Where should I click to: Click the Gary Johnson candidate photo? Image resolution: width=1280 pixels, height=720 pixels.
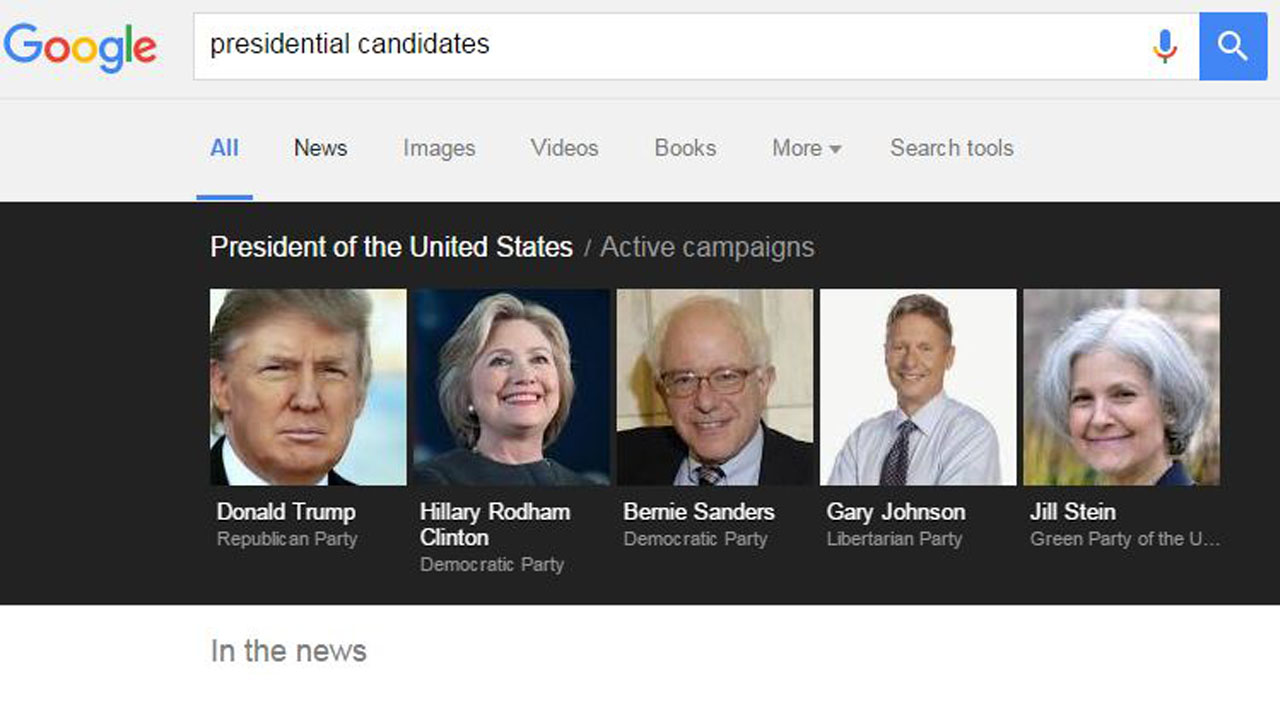tap(918, 387)
